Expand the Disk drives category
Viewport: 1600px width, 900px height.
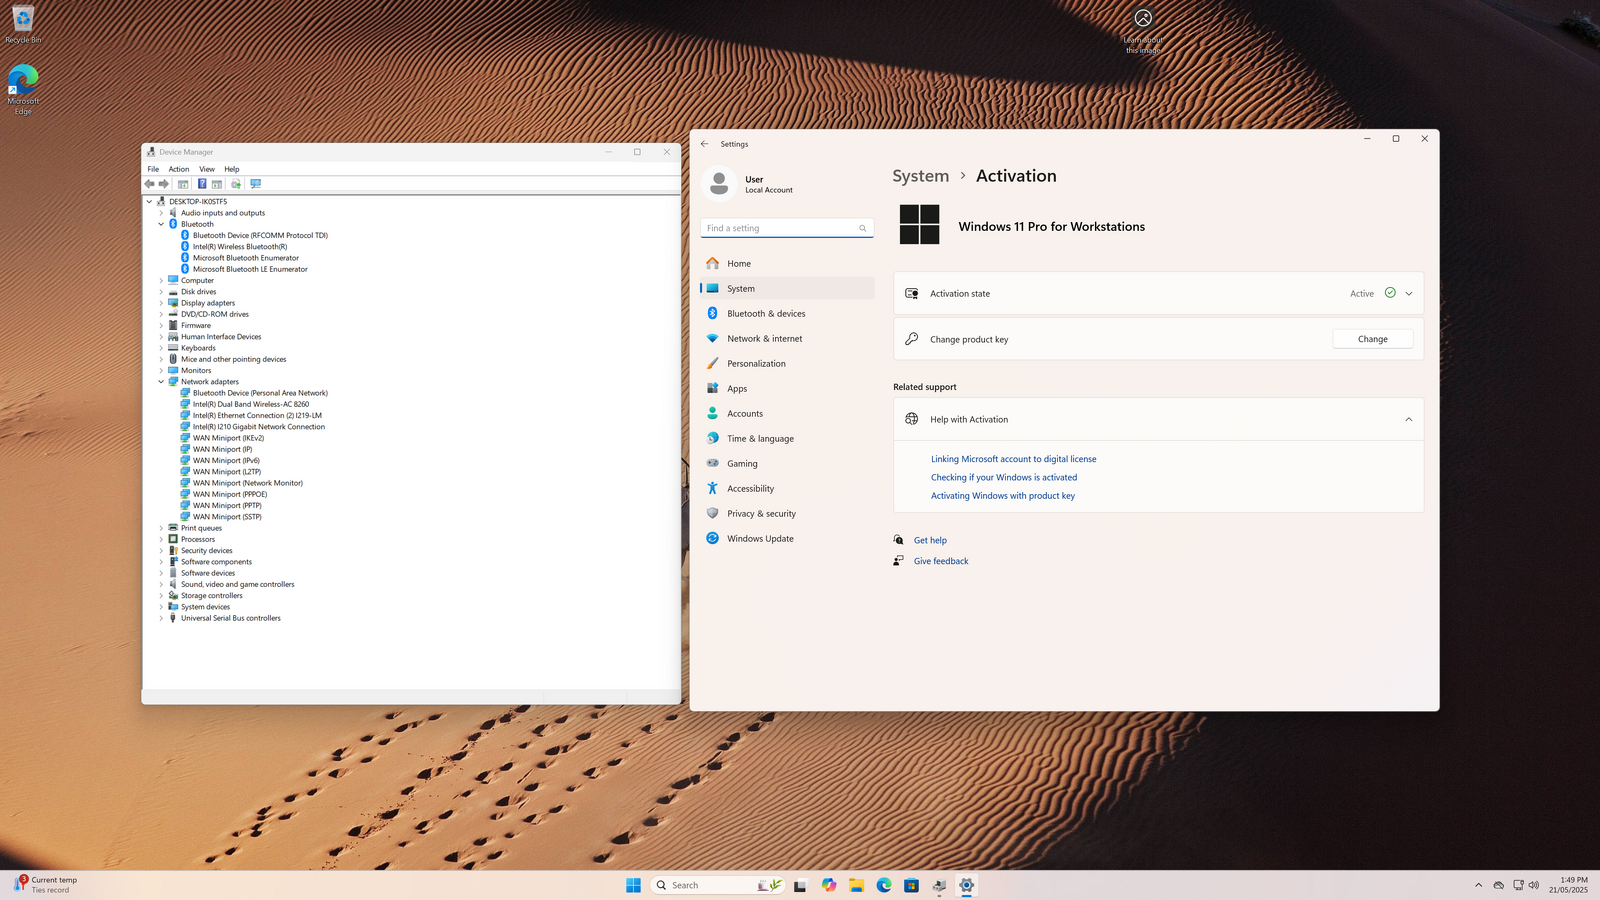click(161, 292)
